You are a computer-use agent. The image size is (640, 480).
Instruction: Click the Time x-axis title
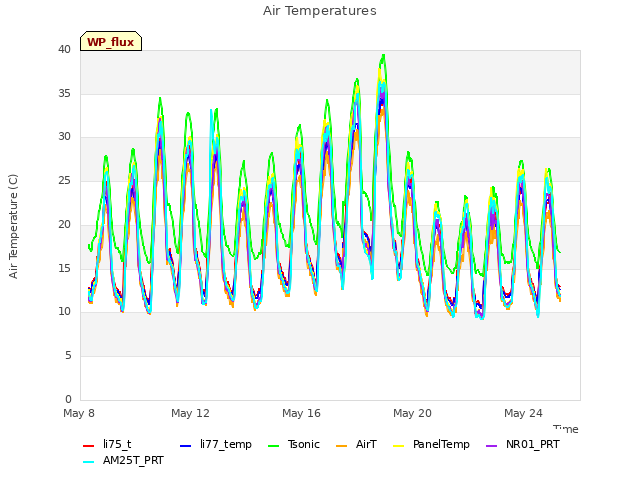(x=566, y=429)
